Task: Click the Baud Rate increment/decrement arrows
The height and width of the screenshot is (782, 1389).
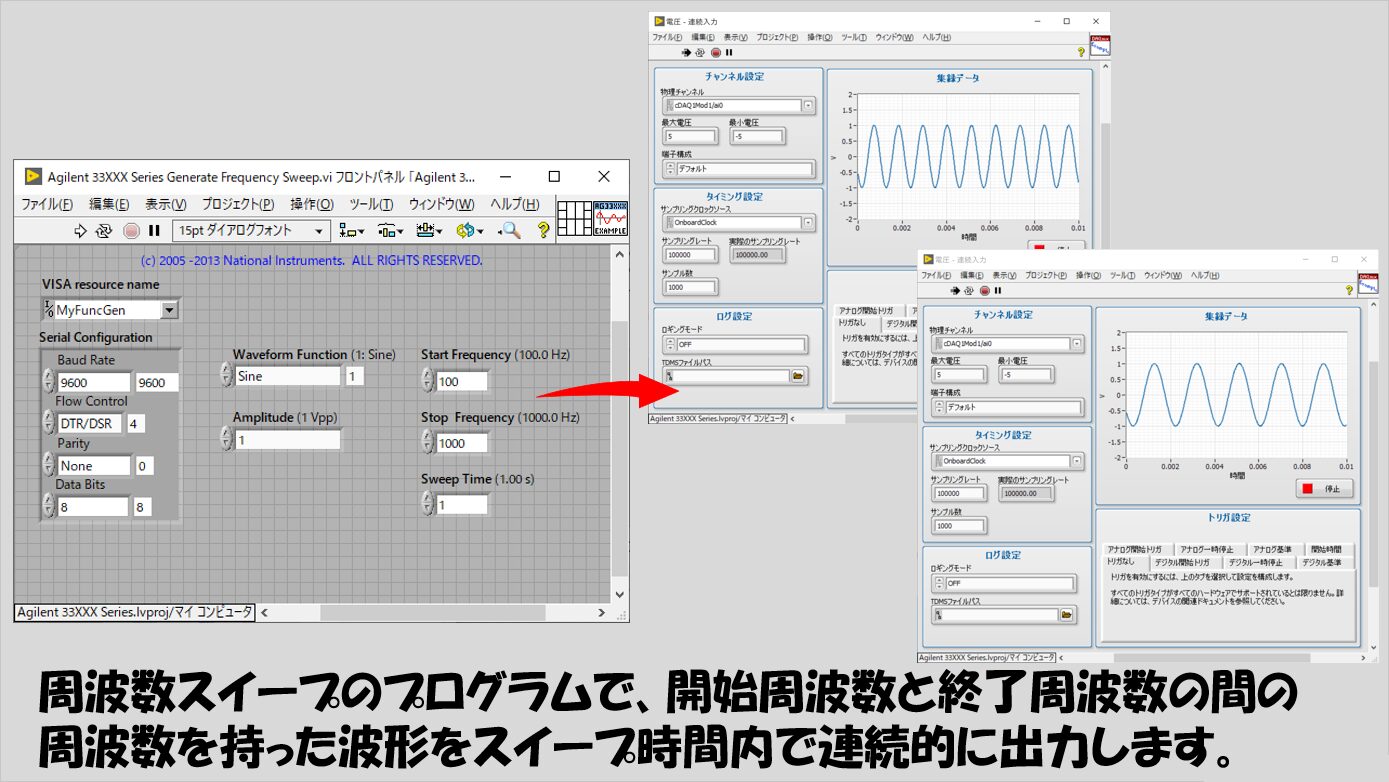Action: coord(48,381)
